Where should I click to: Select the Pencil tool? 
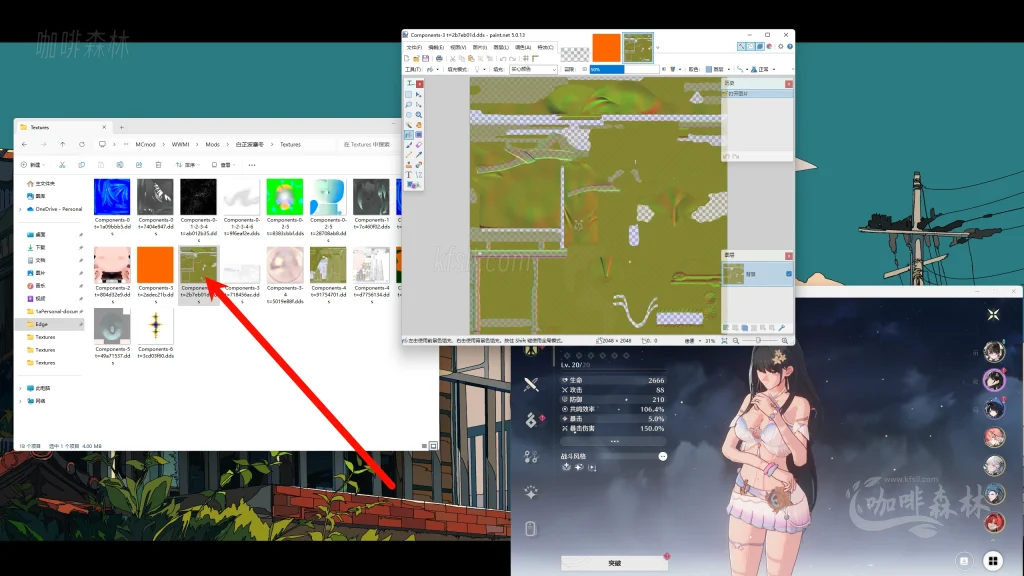point(409,155)
